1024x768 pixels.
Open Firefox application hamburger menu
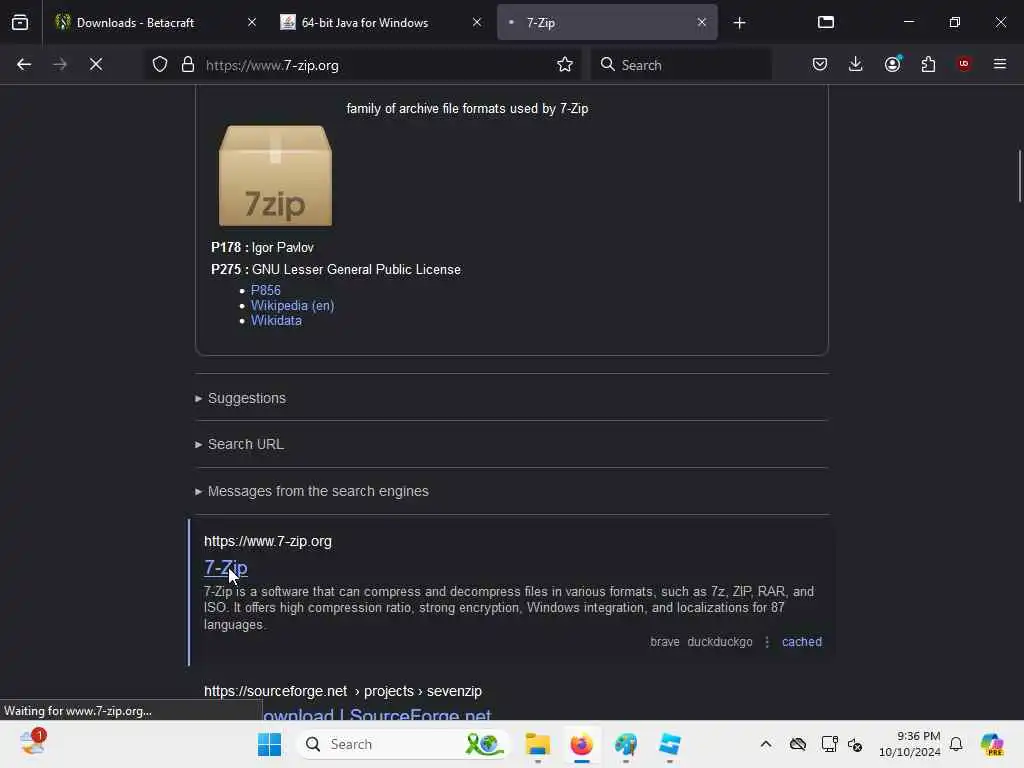pyautogui.click(x=1000, y=64)
